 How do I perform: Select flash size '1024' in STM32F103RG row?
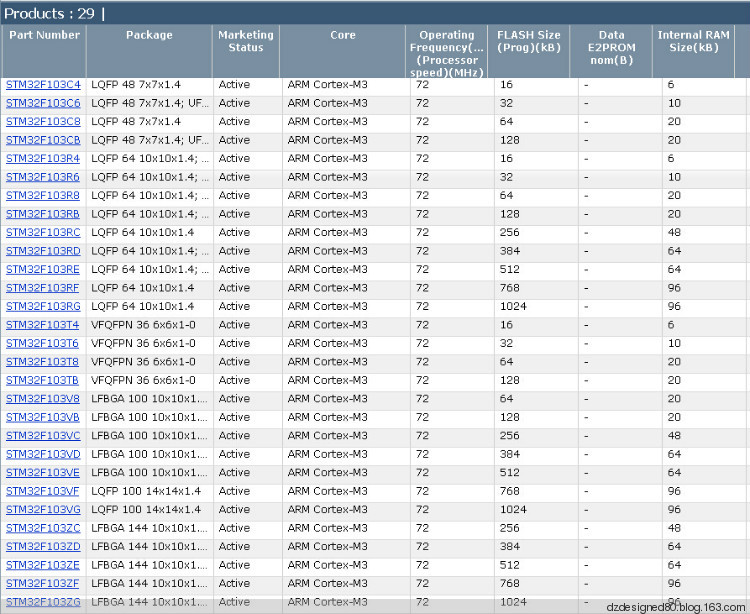coord(513,307)
